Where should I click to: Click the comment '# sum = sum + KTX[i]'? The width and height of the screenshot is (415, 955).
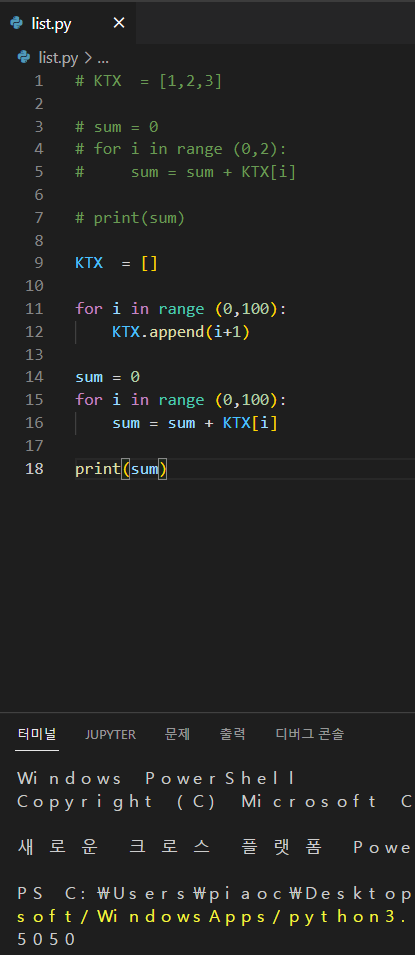click(x=186, y=172)
